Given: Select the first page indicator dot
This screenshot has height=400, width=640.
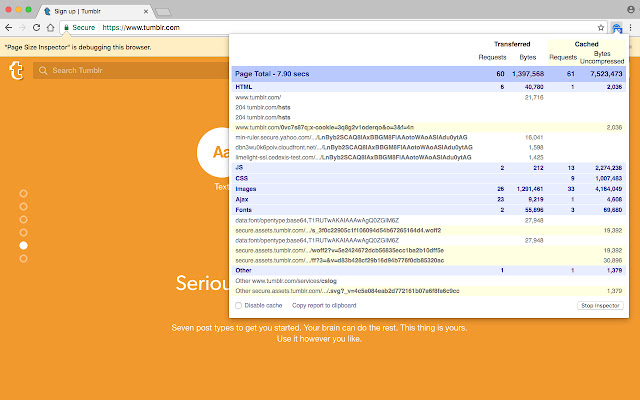Looking at the screenshot, I should 23,193.
